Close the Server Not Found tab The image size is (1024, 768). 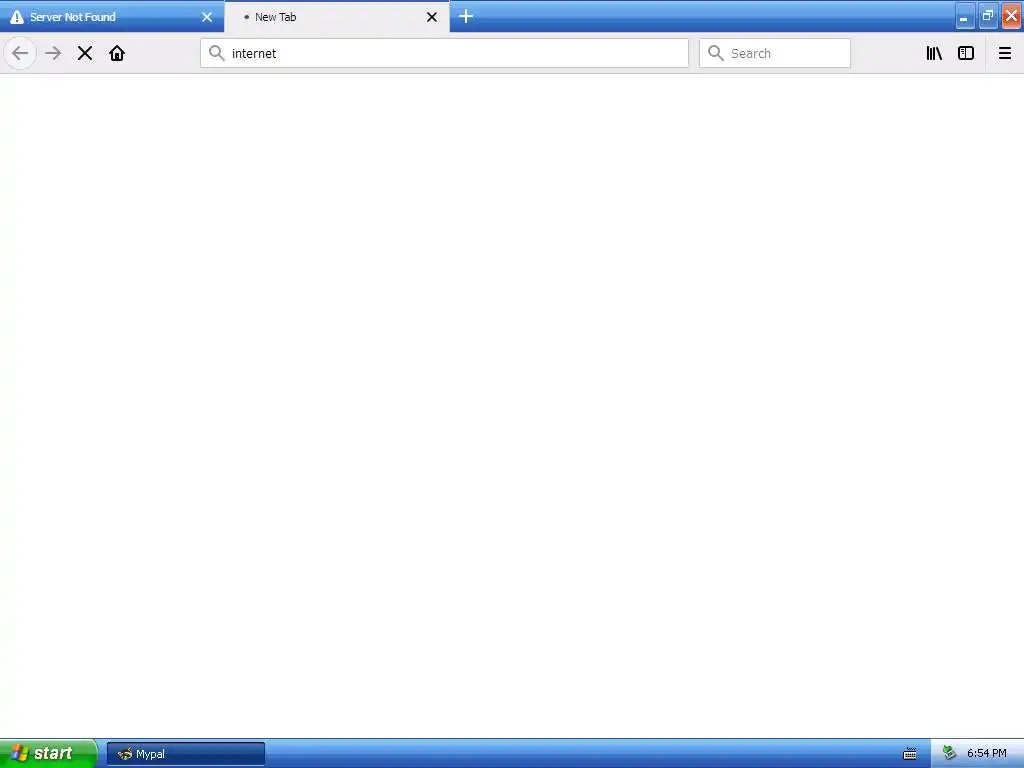pyautogui.click(x=207, y=17)
